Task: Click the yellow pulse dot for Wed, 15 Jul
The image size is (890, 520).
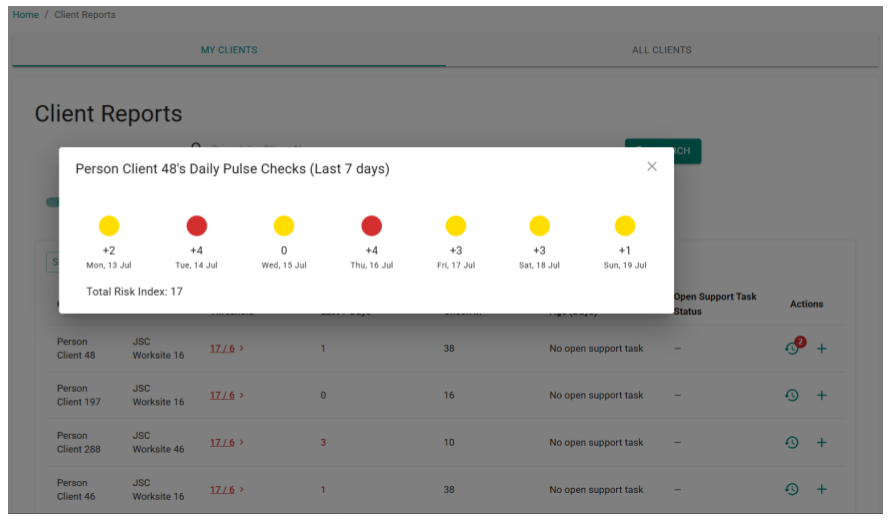Action: [284, 226]
